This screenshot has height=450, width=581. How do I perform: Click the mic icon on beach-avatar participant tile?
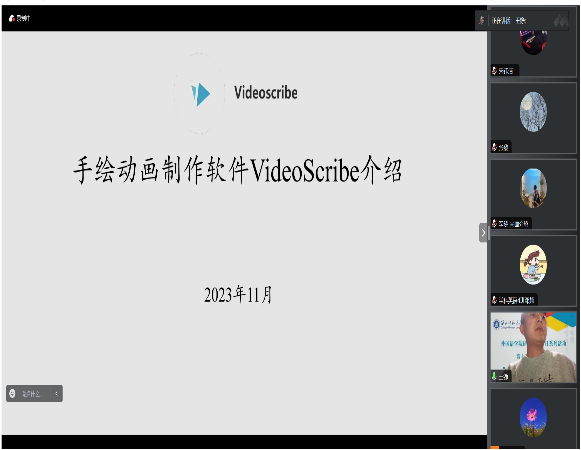tap(494, 223)
